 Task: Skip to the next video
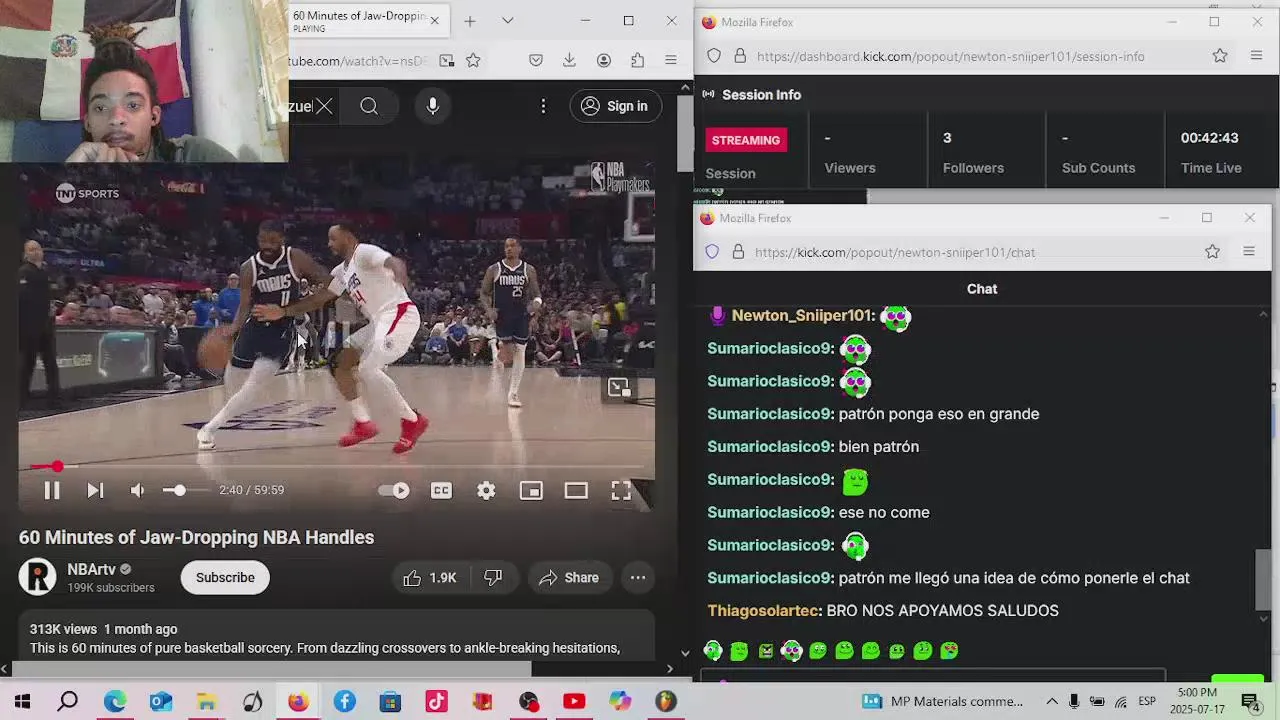[95, 490]
